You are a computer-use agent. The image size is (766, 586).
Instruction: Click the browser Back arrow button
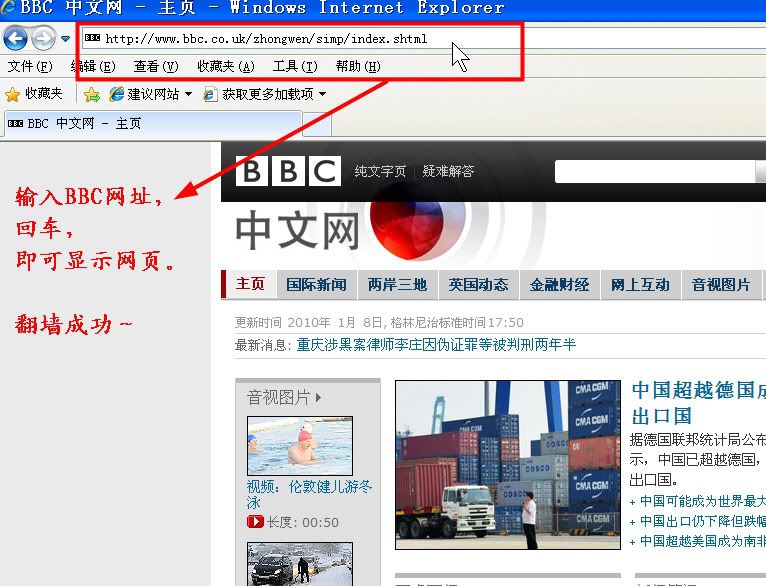pos(16,38)
